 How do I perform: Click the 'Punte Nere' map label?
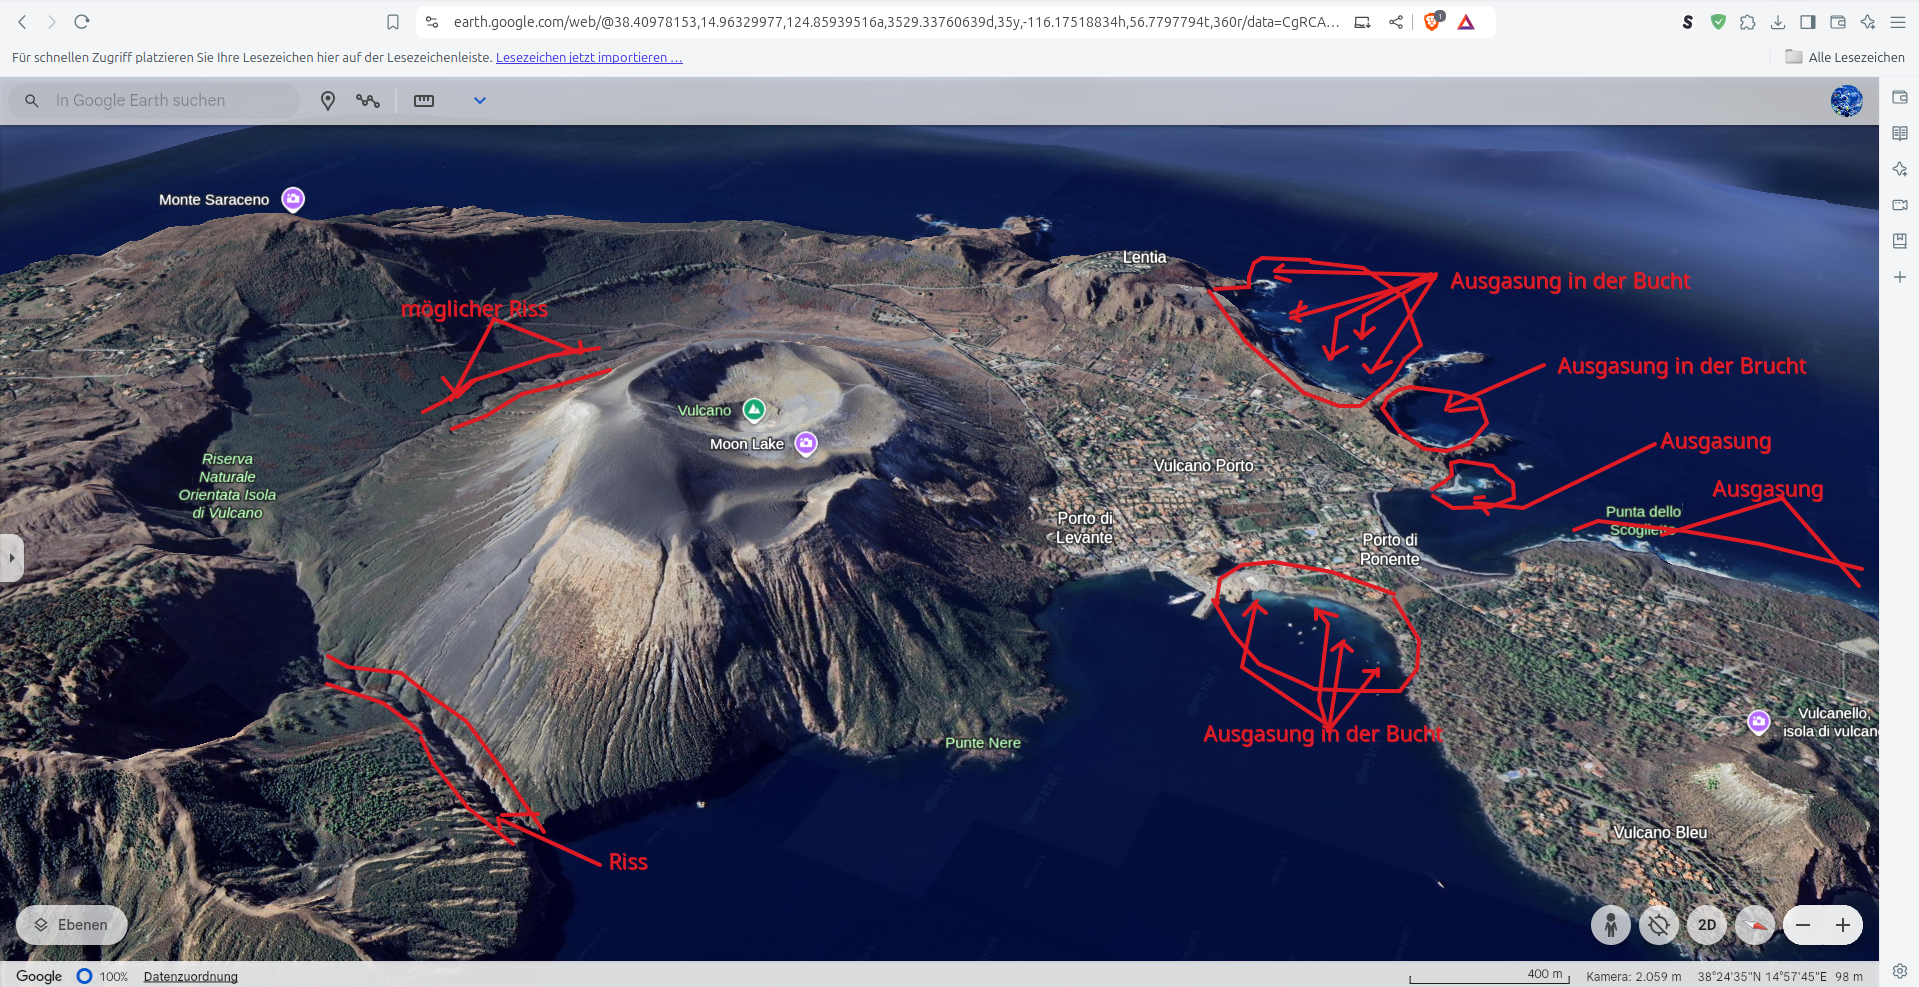(983, 743)
